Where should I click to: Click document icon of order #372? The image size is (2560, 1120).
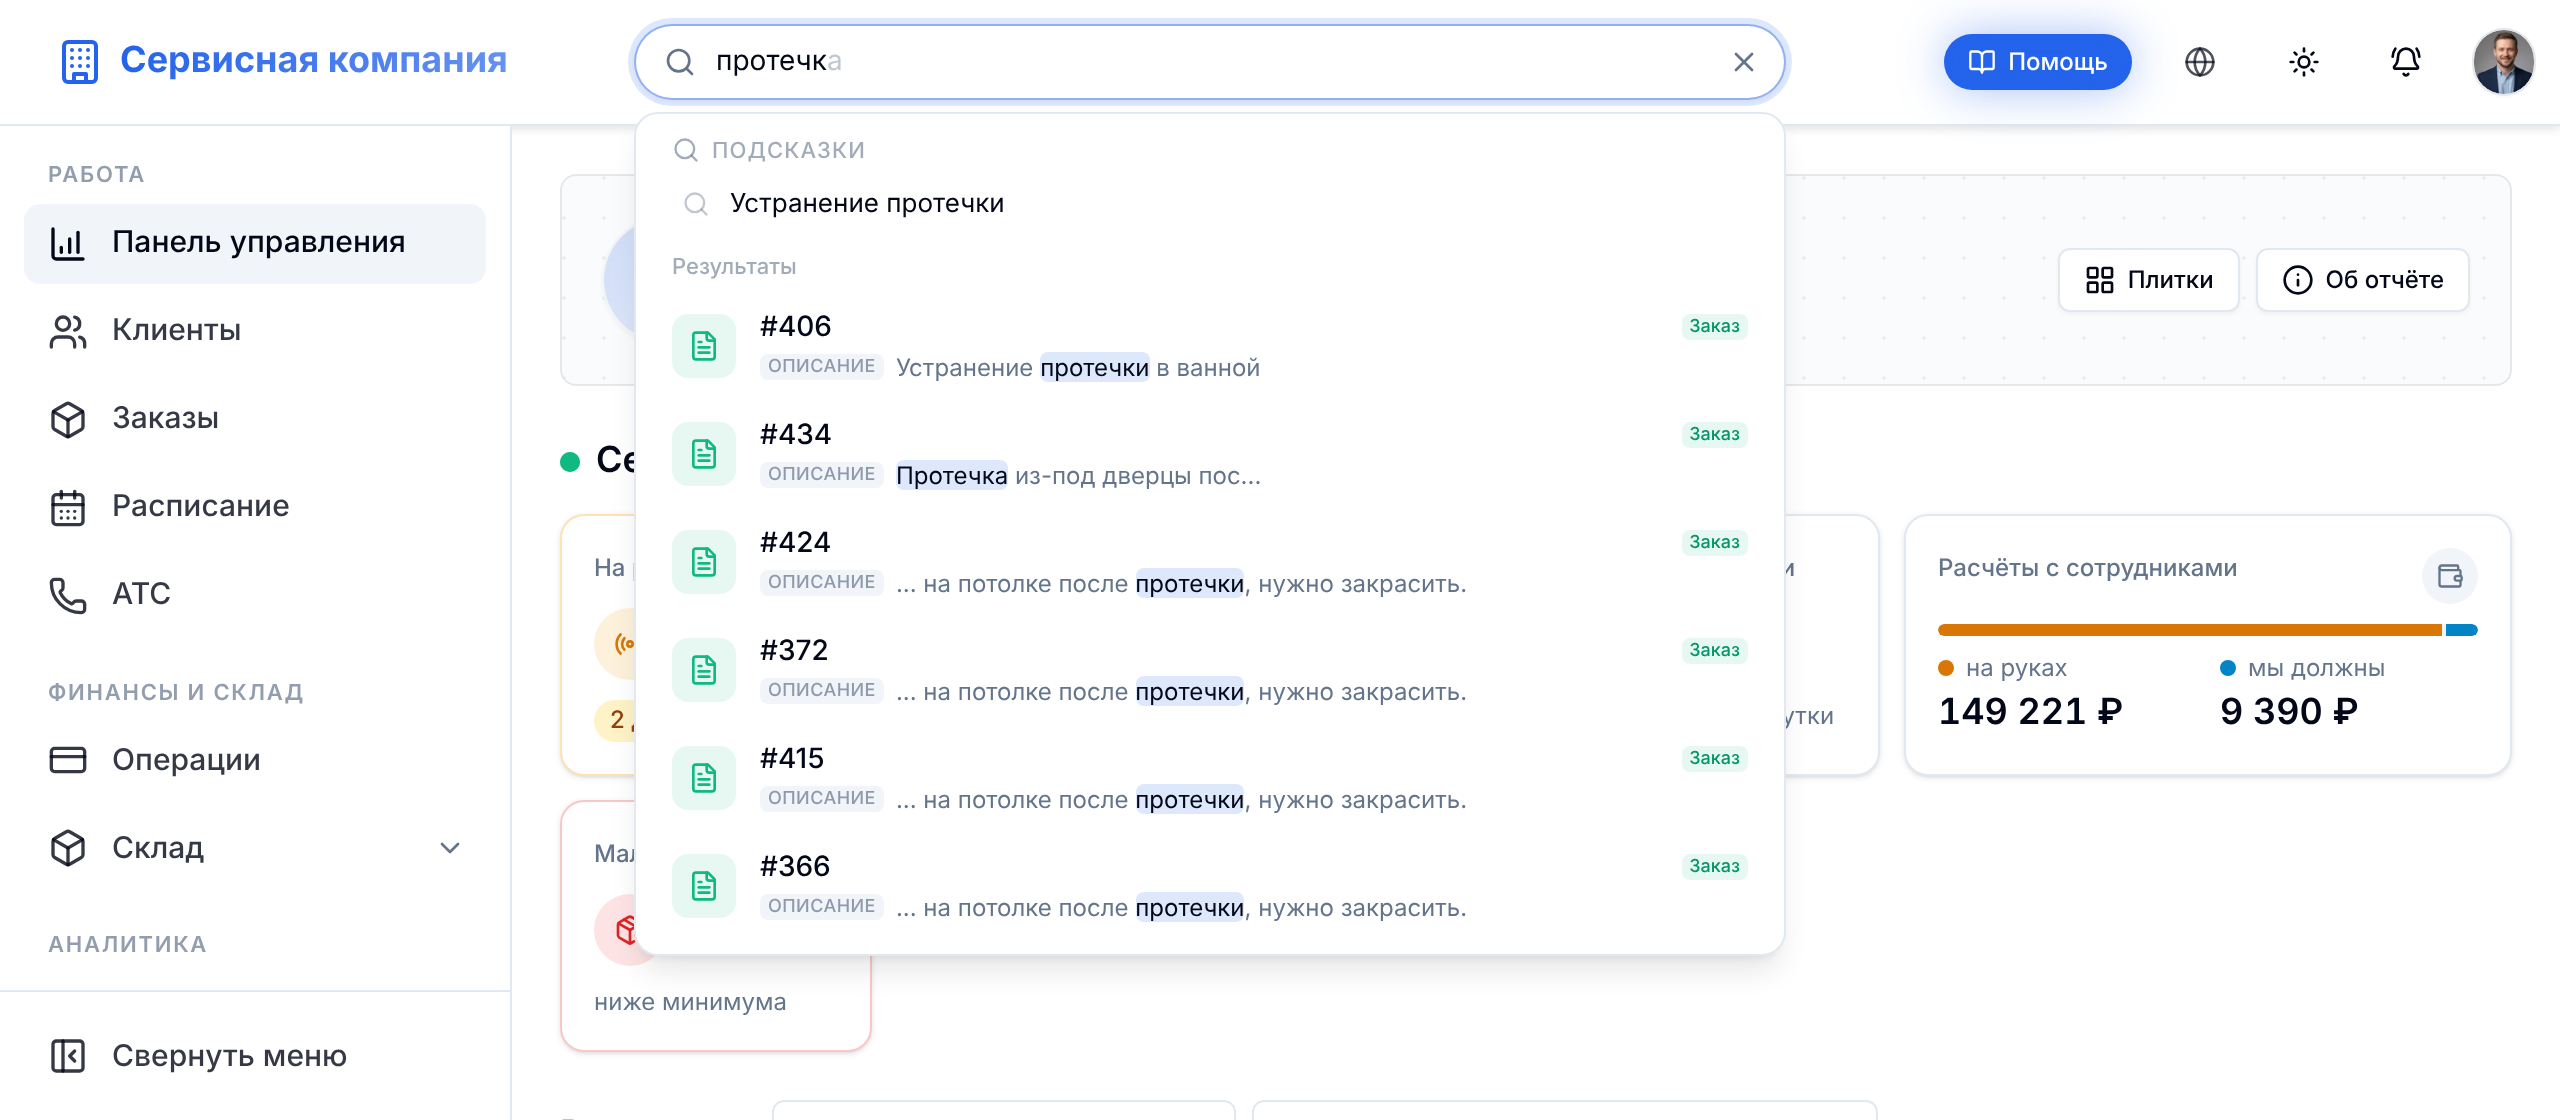point(704,670)
